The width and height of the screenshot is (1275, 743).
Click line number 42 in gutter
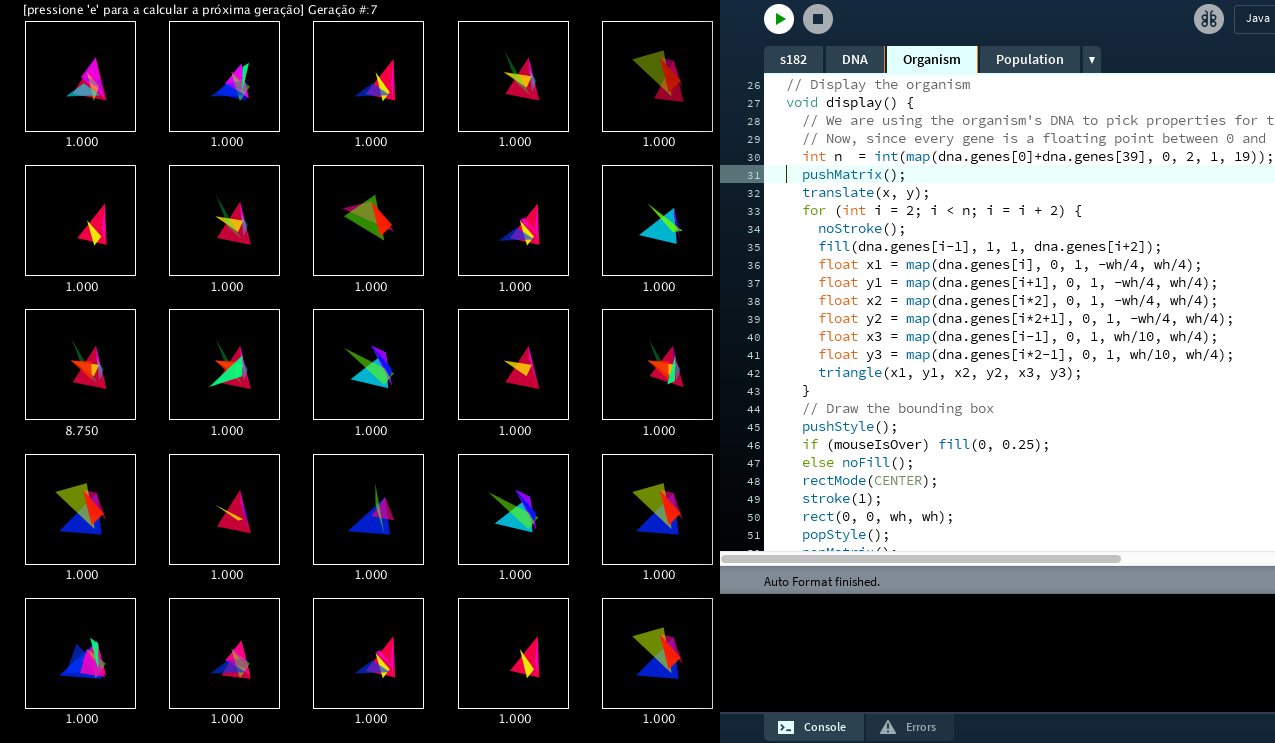pyautogui.click(x=753, y=373)
